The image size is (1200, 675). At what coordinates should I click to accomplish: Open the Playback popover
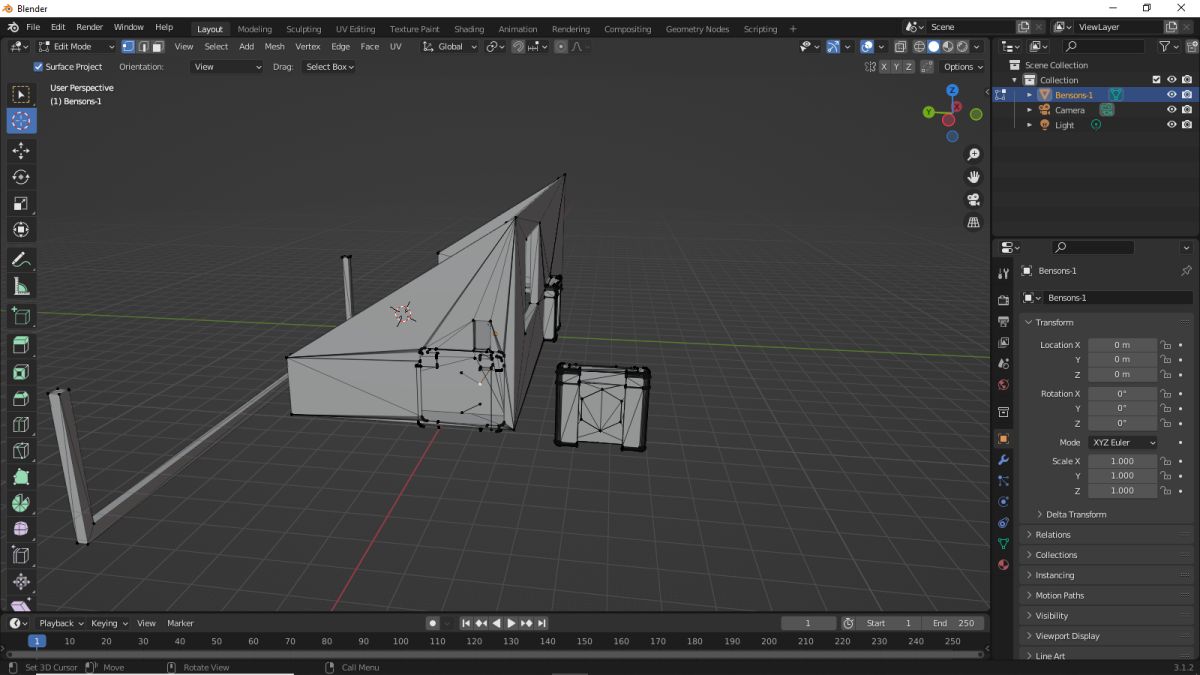[60, 623]
